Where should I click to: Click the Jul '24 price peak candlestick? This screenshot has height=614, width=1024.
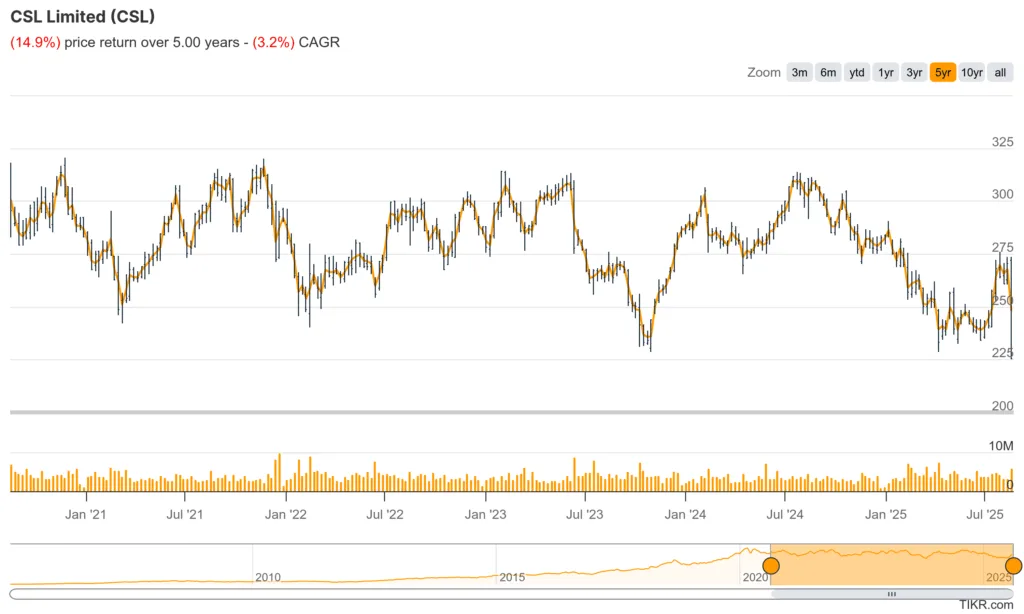tap(797, 182)
